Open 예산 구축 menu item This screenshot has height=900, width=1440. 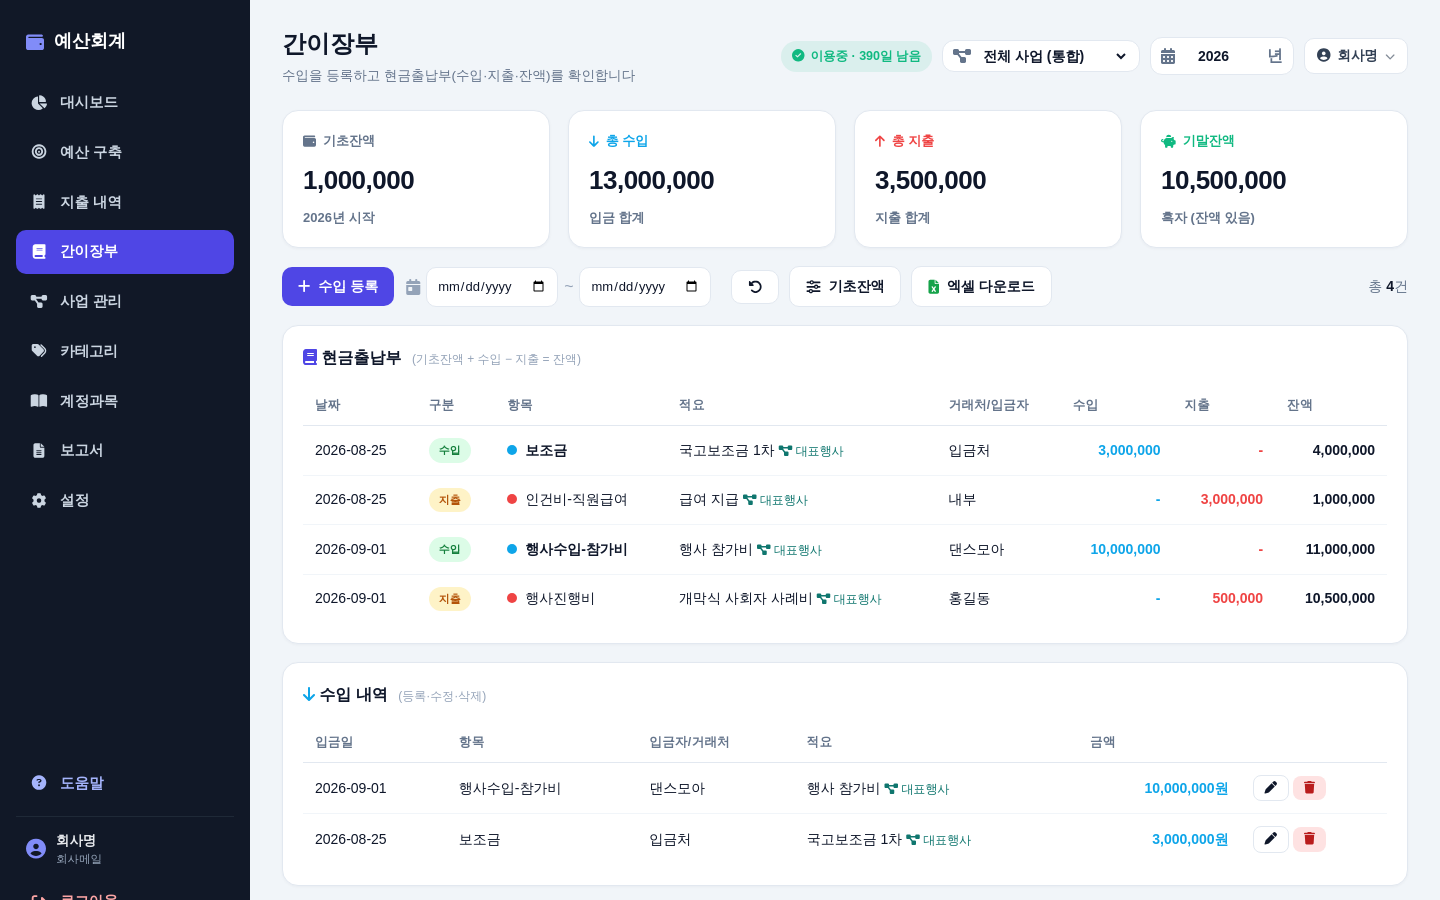pos(125,152)
